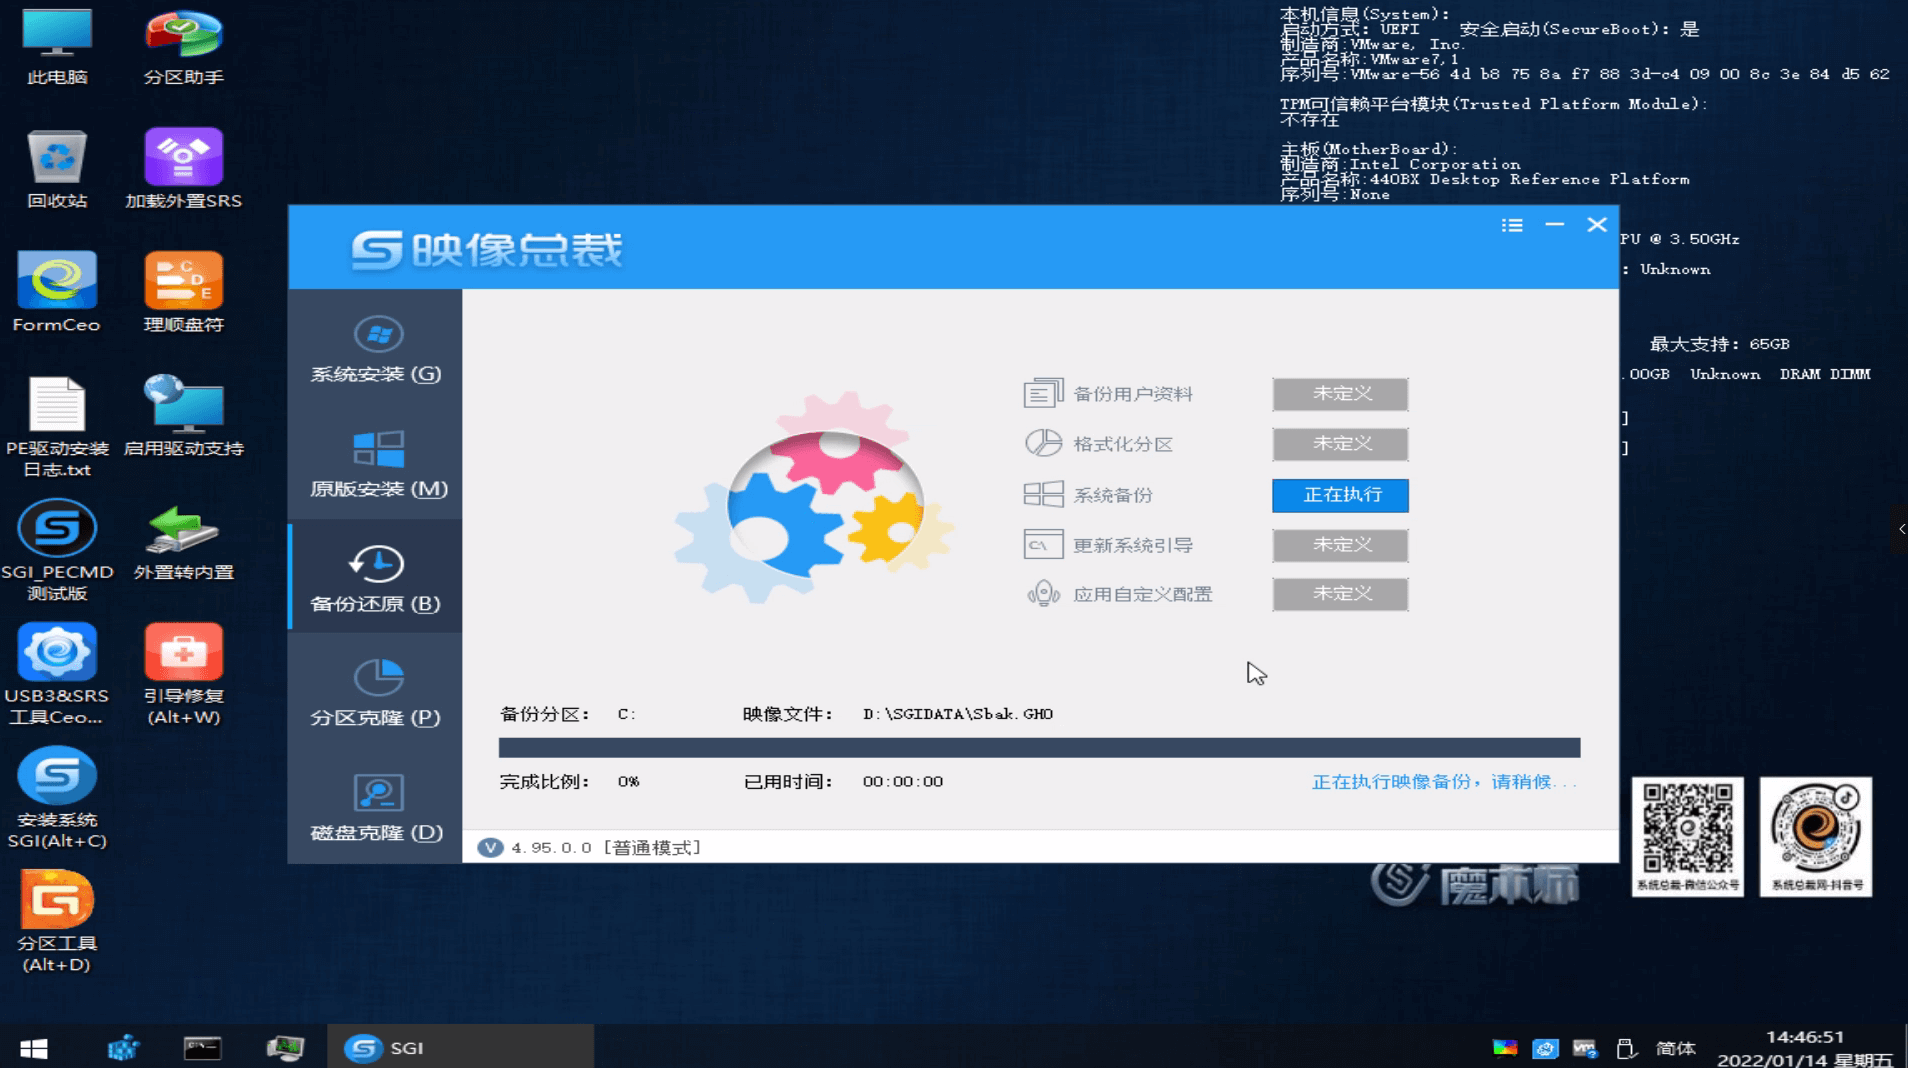Image resolution: width=1908 pixels, height=1068 pixels.
Task: Open 分区克隆 (P) sidebar tab
Action: [376, 692]
